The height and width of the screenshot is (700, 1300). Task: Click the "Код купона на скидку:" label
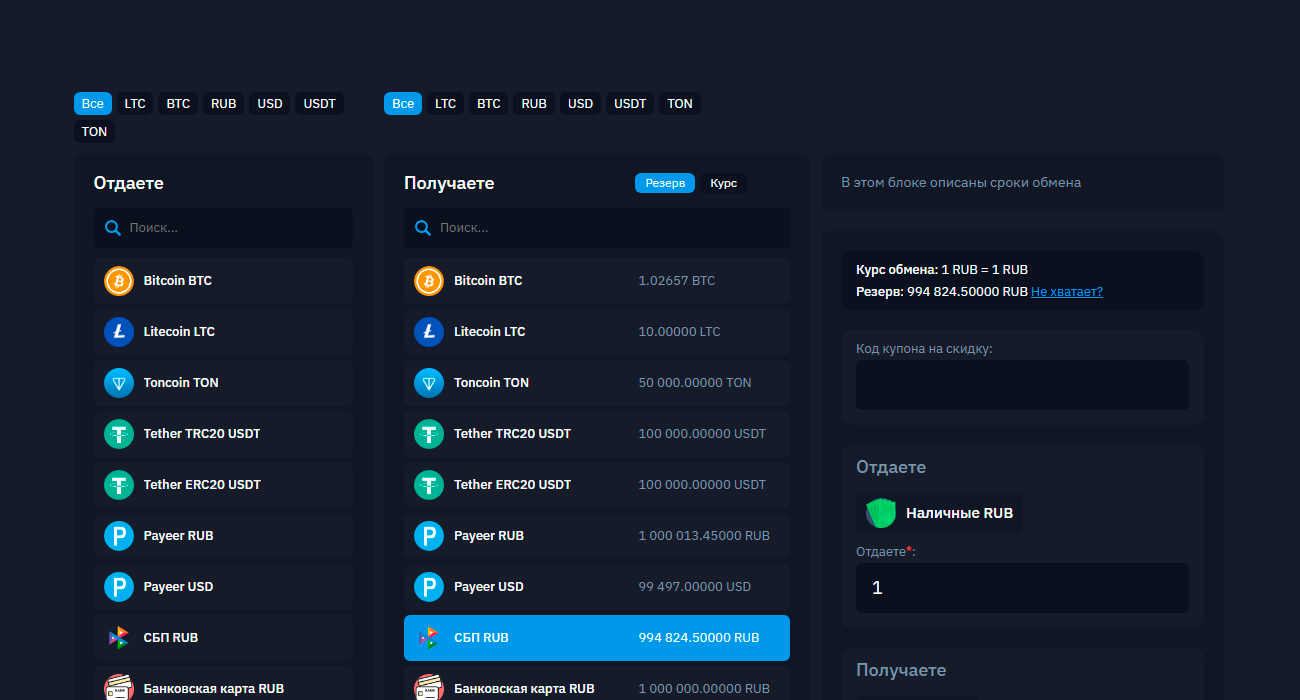pyautogui.click(x=924, y=349)
